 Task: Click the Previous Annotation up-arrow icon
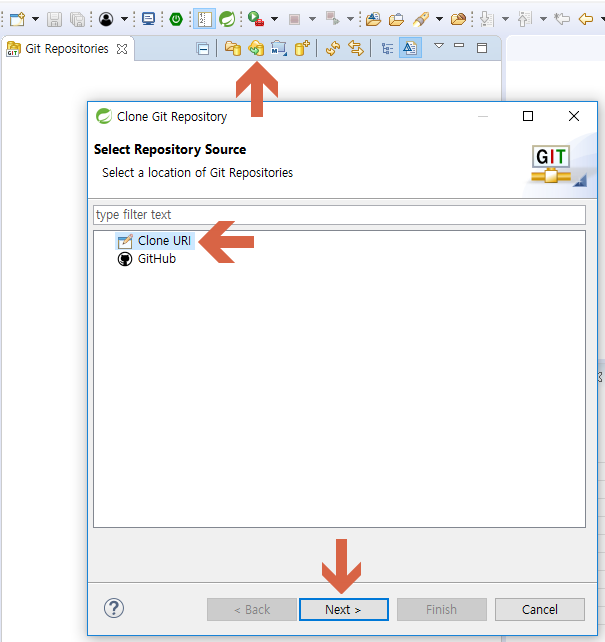(x=525, y=19)
